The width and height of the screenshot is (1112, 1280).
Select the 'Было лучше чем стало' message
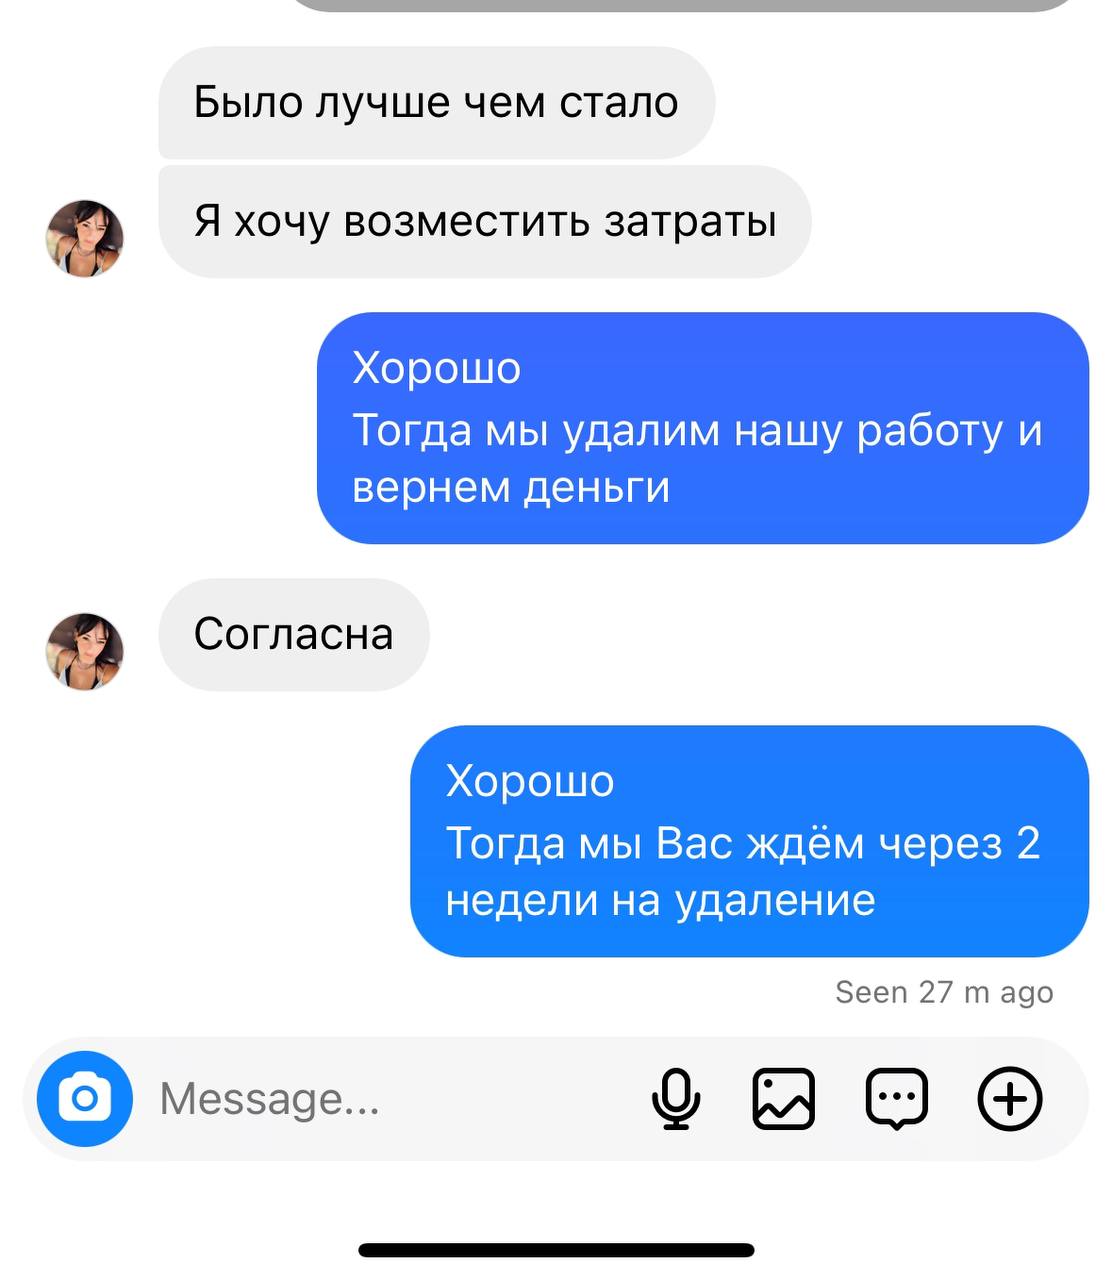[x=437, y=102]
